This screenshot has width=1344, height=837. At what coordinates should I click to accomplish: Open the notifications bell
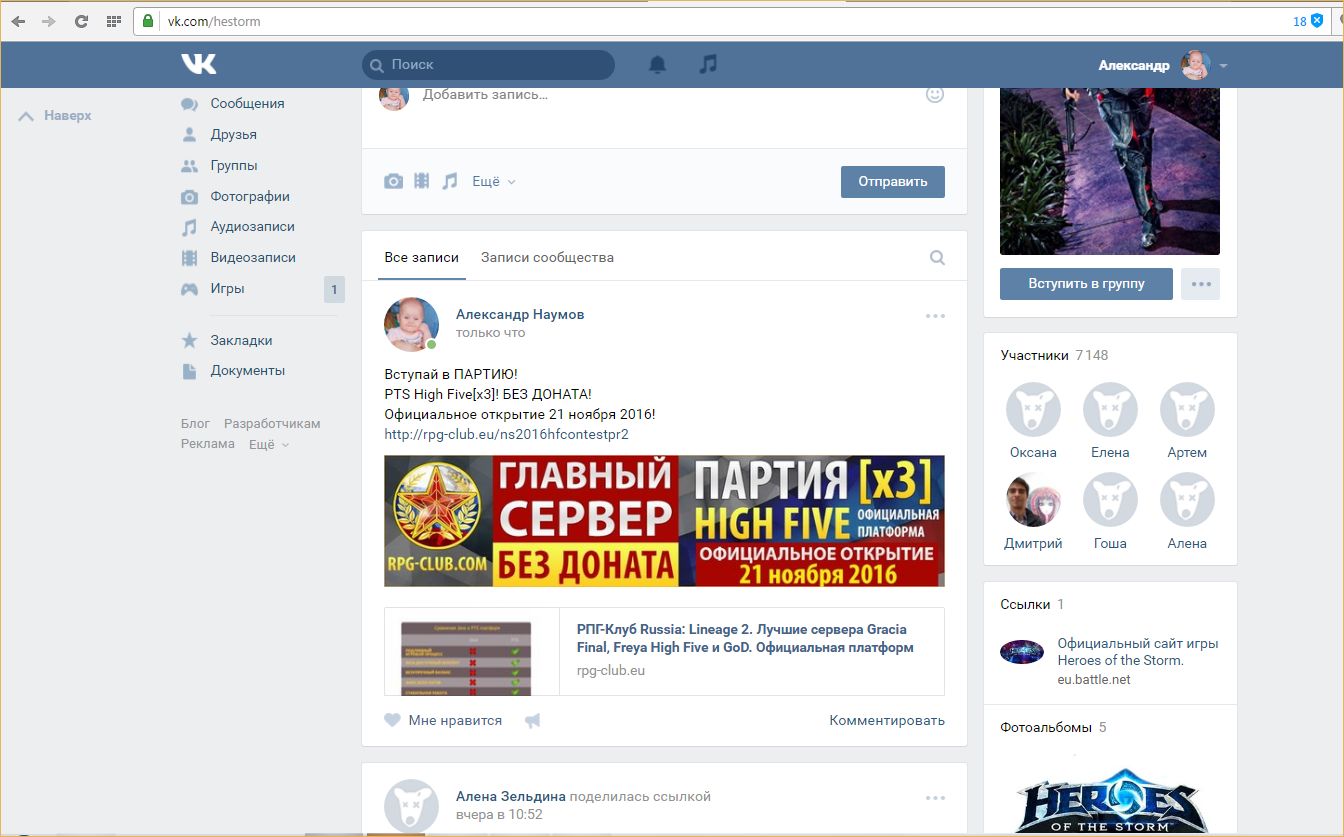(x=657, y=65)
